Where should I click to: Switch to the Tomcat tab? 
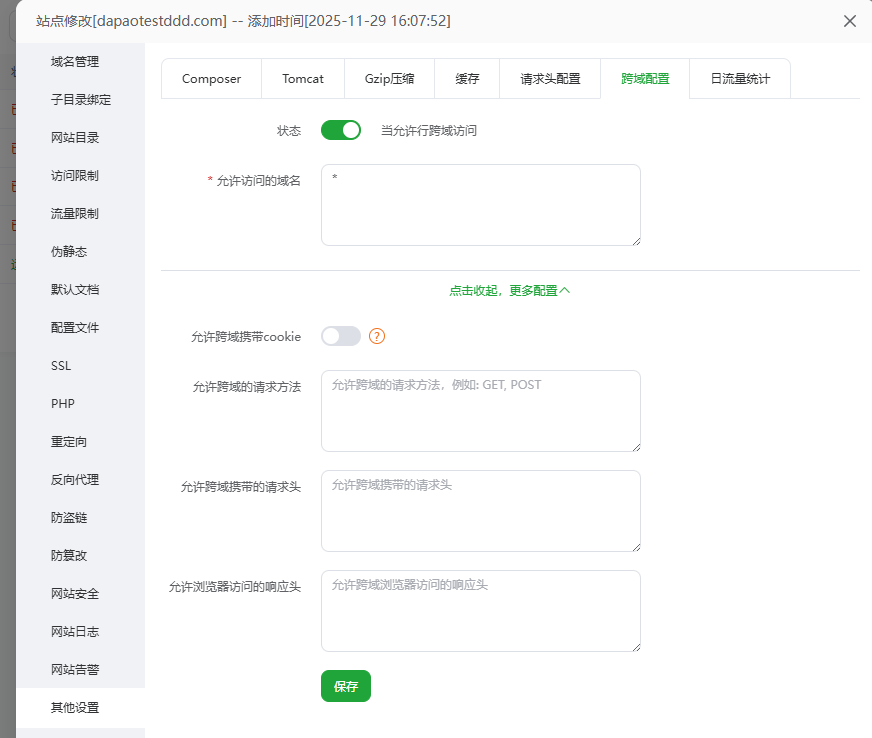(303, 78)
